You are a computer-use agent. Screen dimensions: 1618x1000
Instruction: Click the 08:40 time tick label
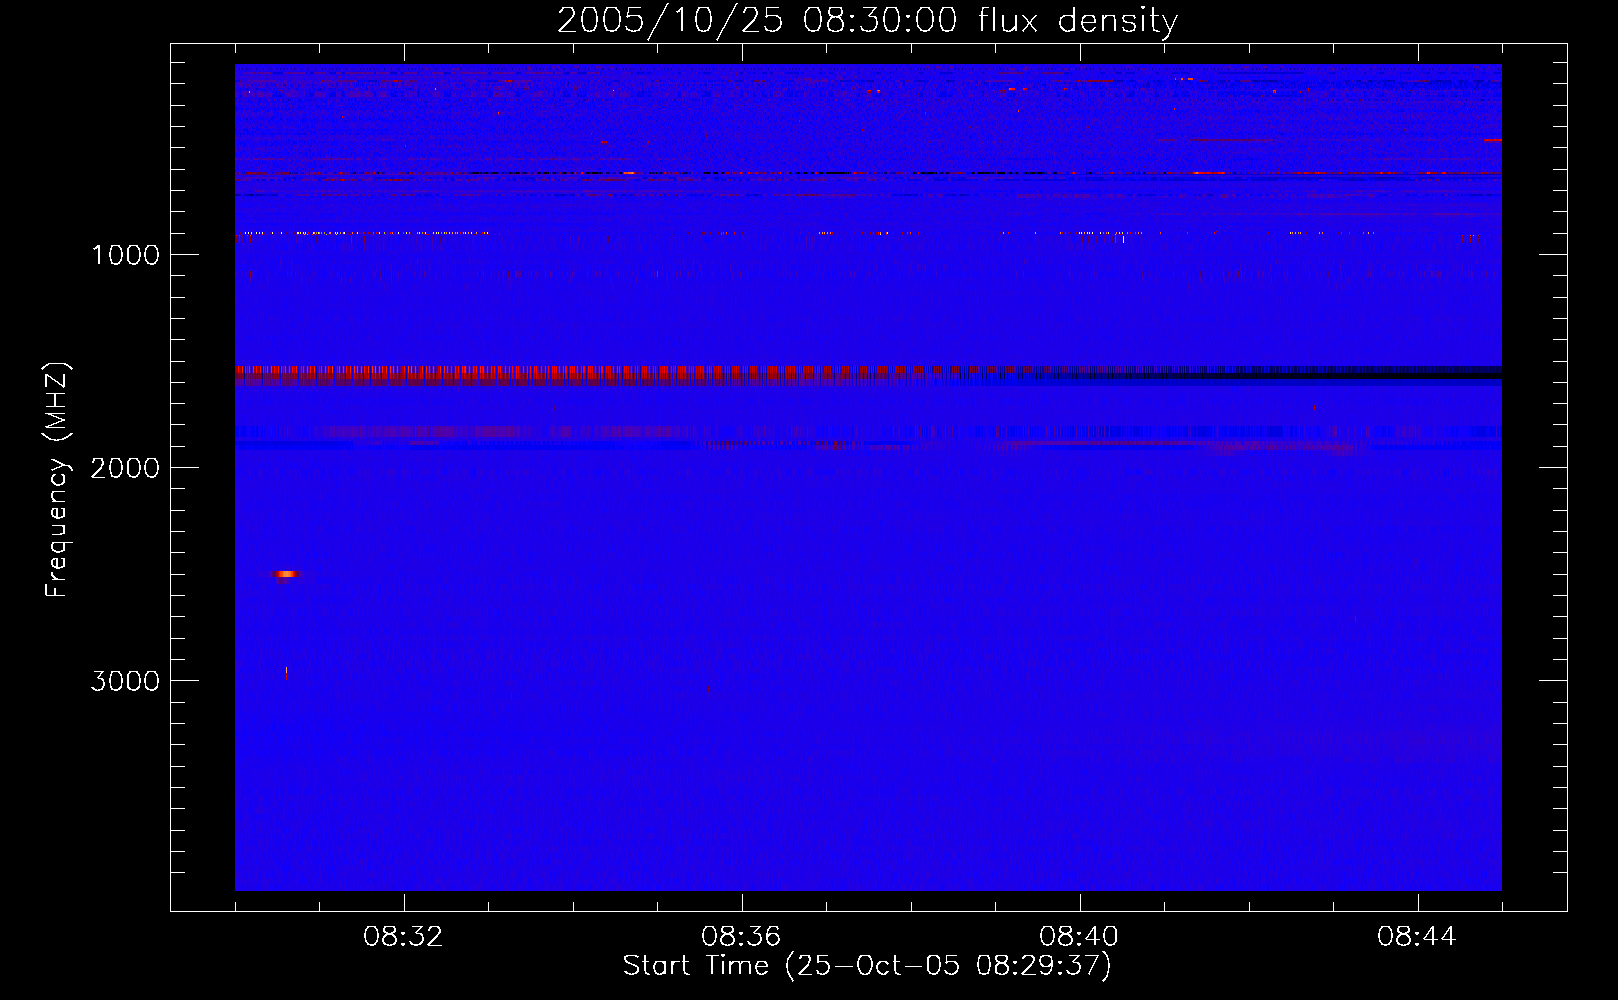1079,937
